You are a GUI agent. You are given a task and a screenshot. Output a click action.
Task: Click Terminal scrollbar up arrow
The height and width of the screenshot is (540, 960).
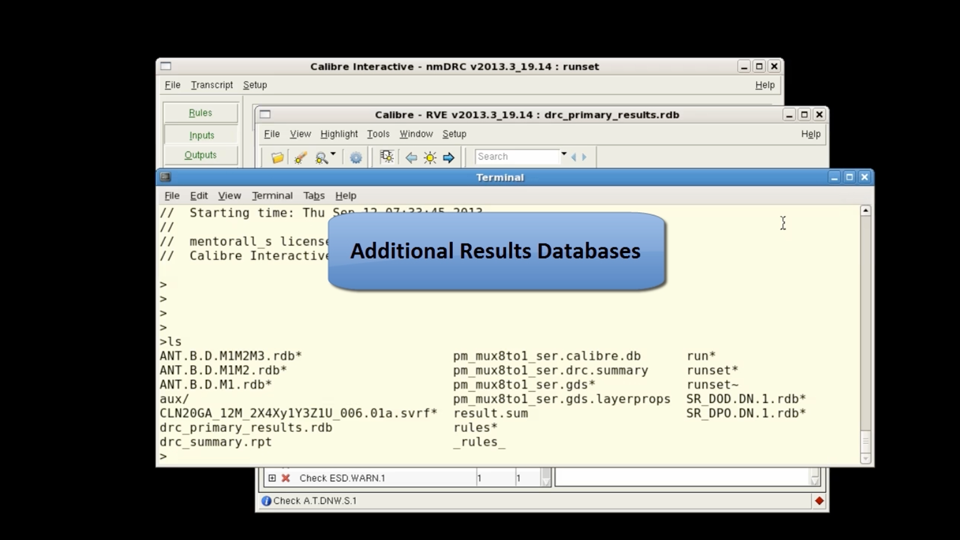(865, 211)
